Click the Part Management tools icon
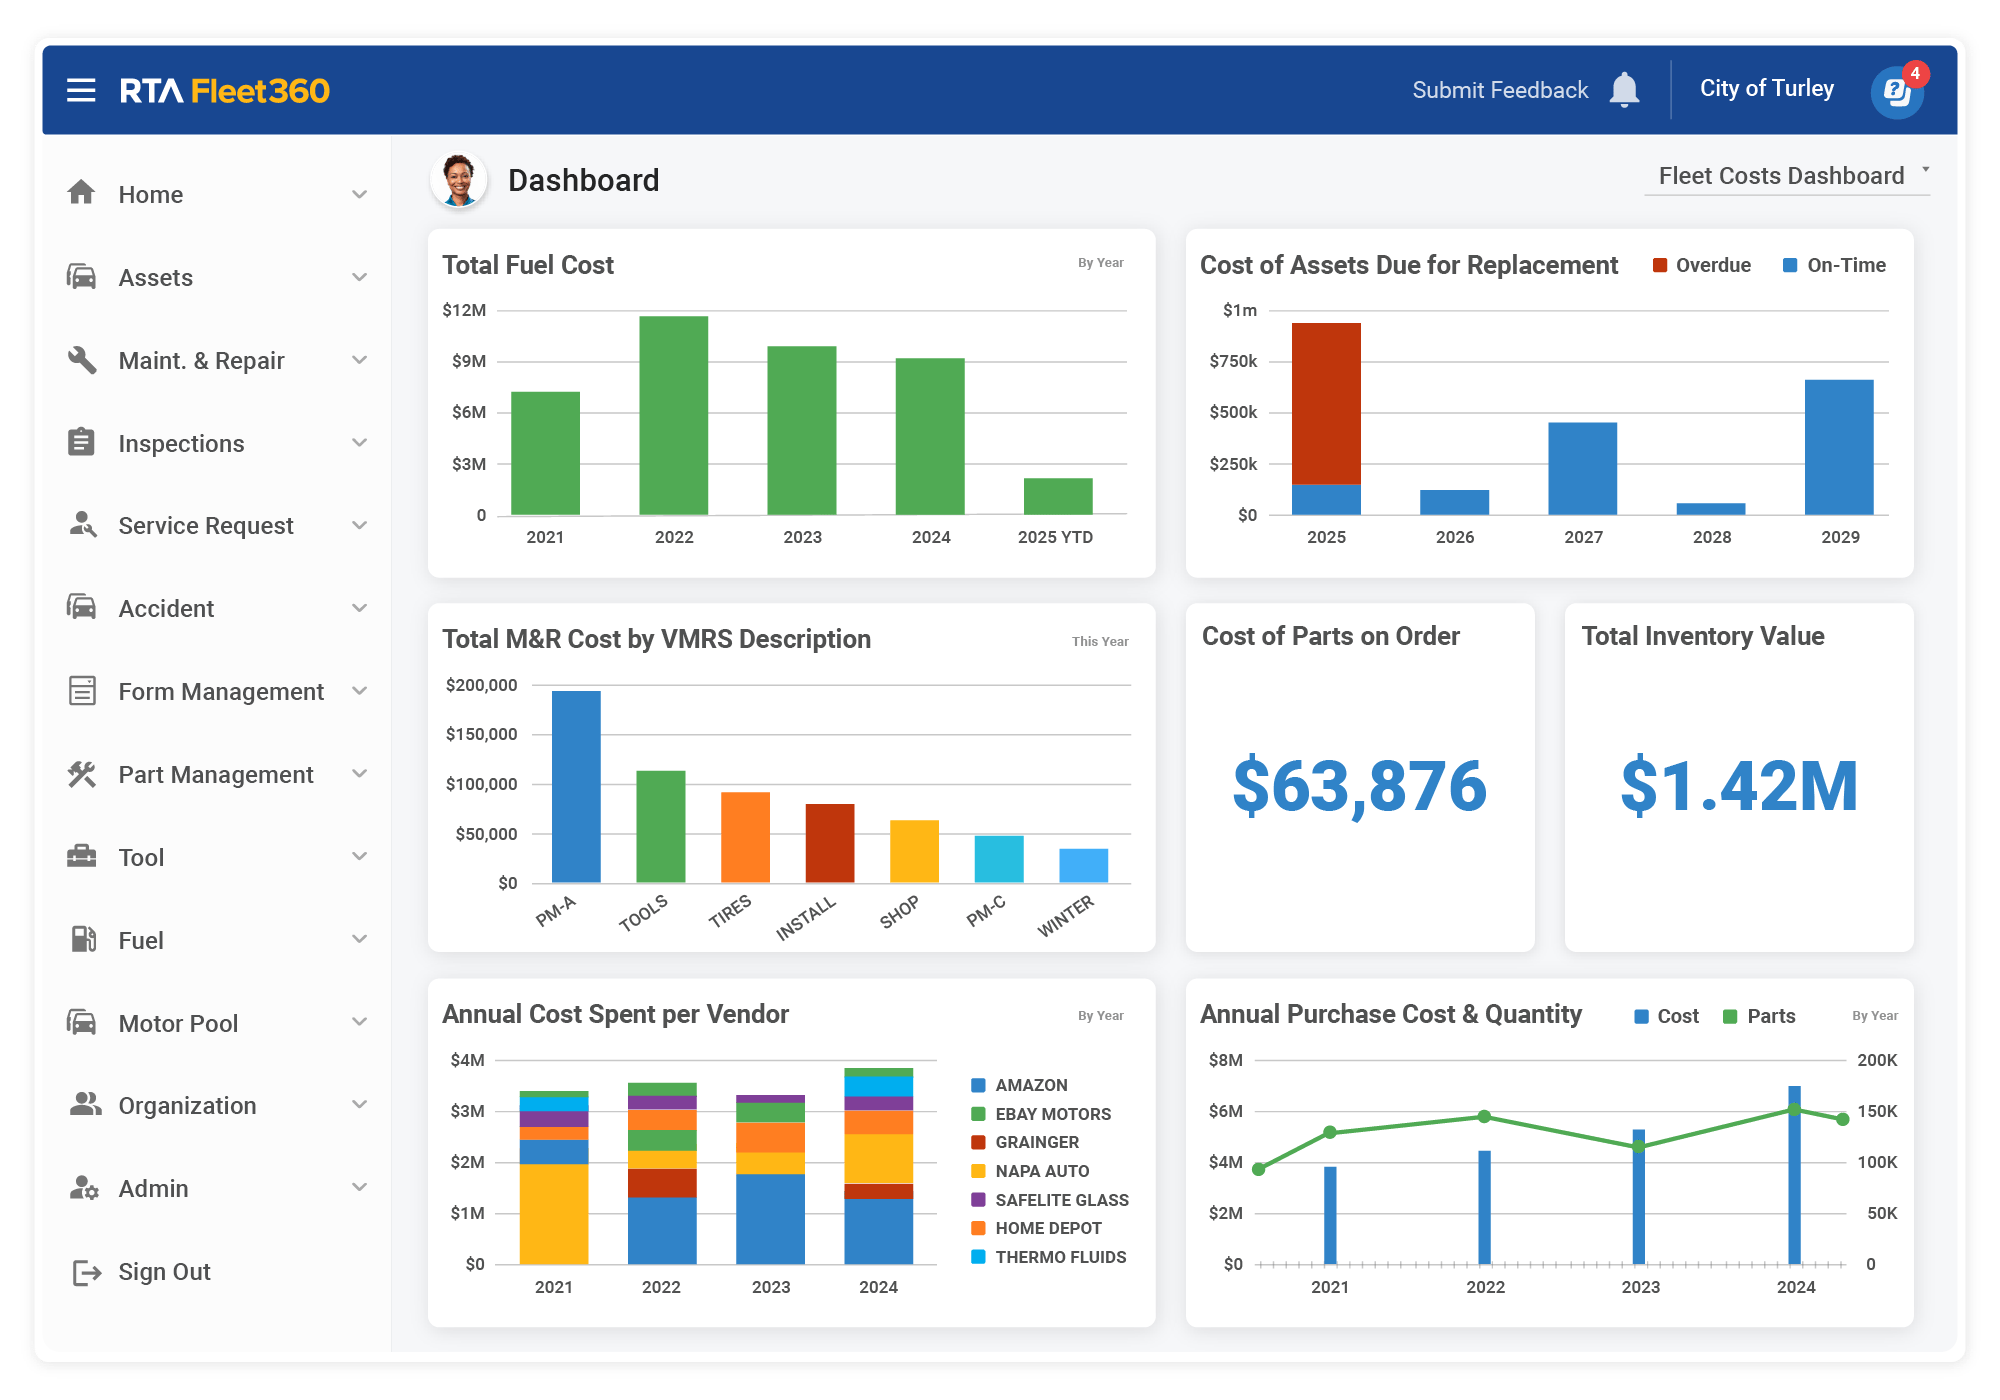This screenshot has height=1400, width=2000. tap(82, 774)
